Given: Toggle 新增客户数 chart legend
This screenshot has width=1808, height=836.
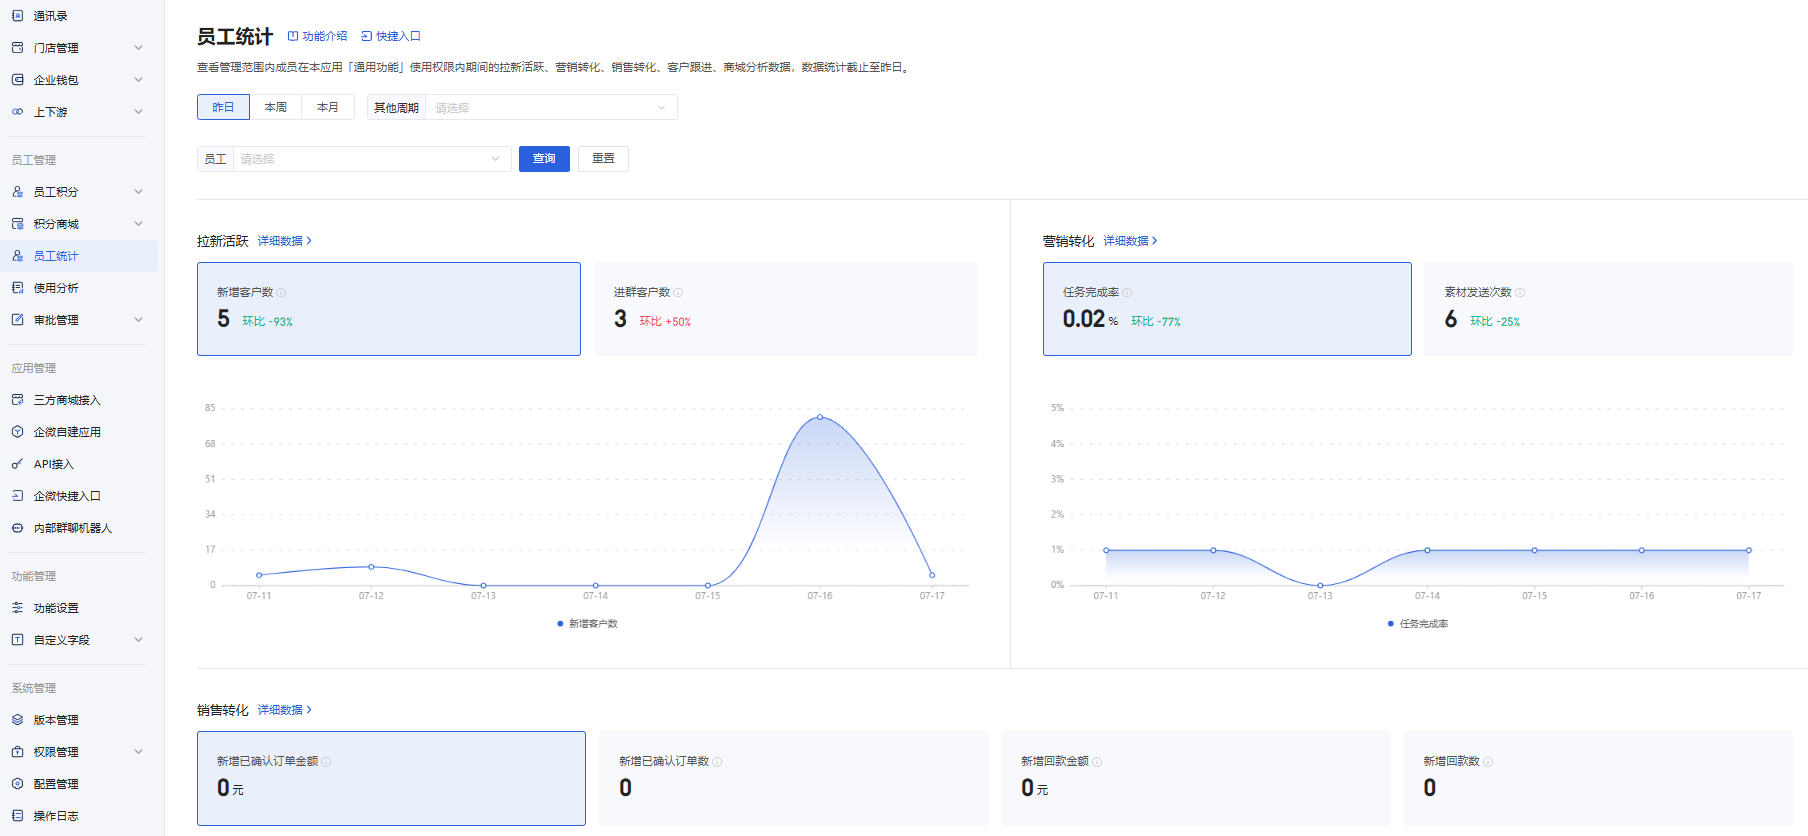Looking at the screenshot, I should point(588,624).
